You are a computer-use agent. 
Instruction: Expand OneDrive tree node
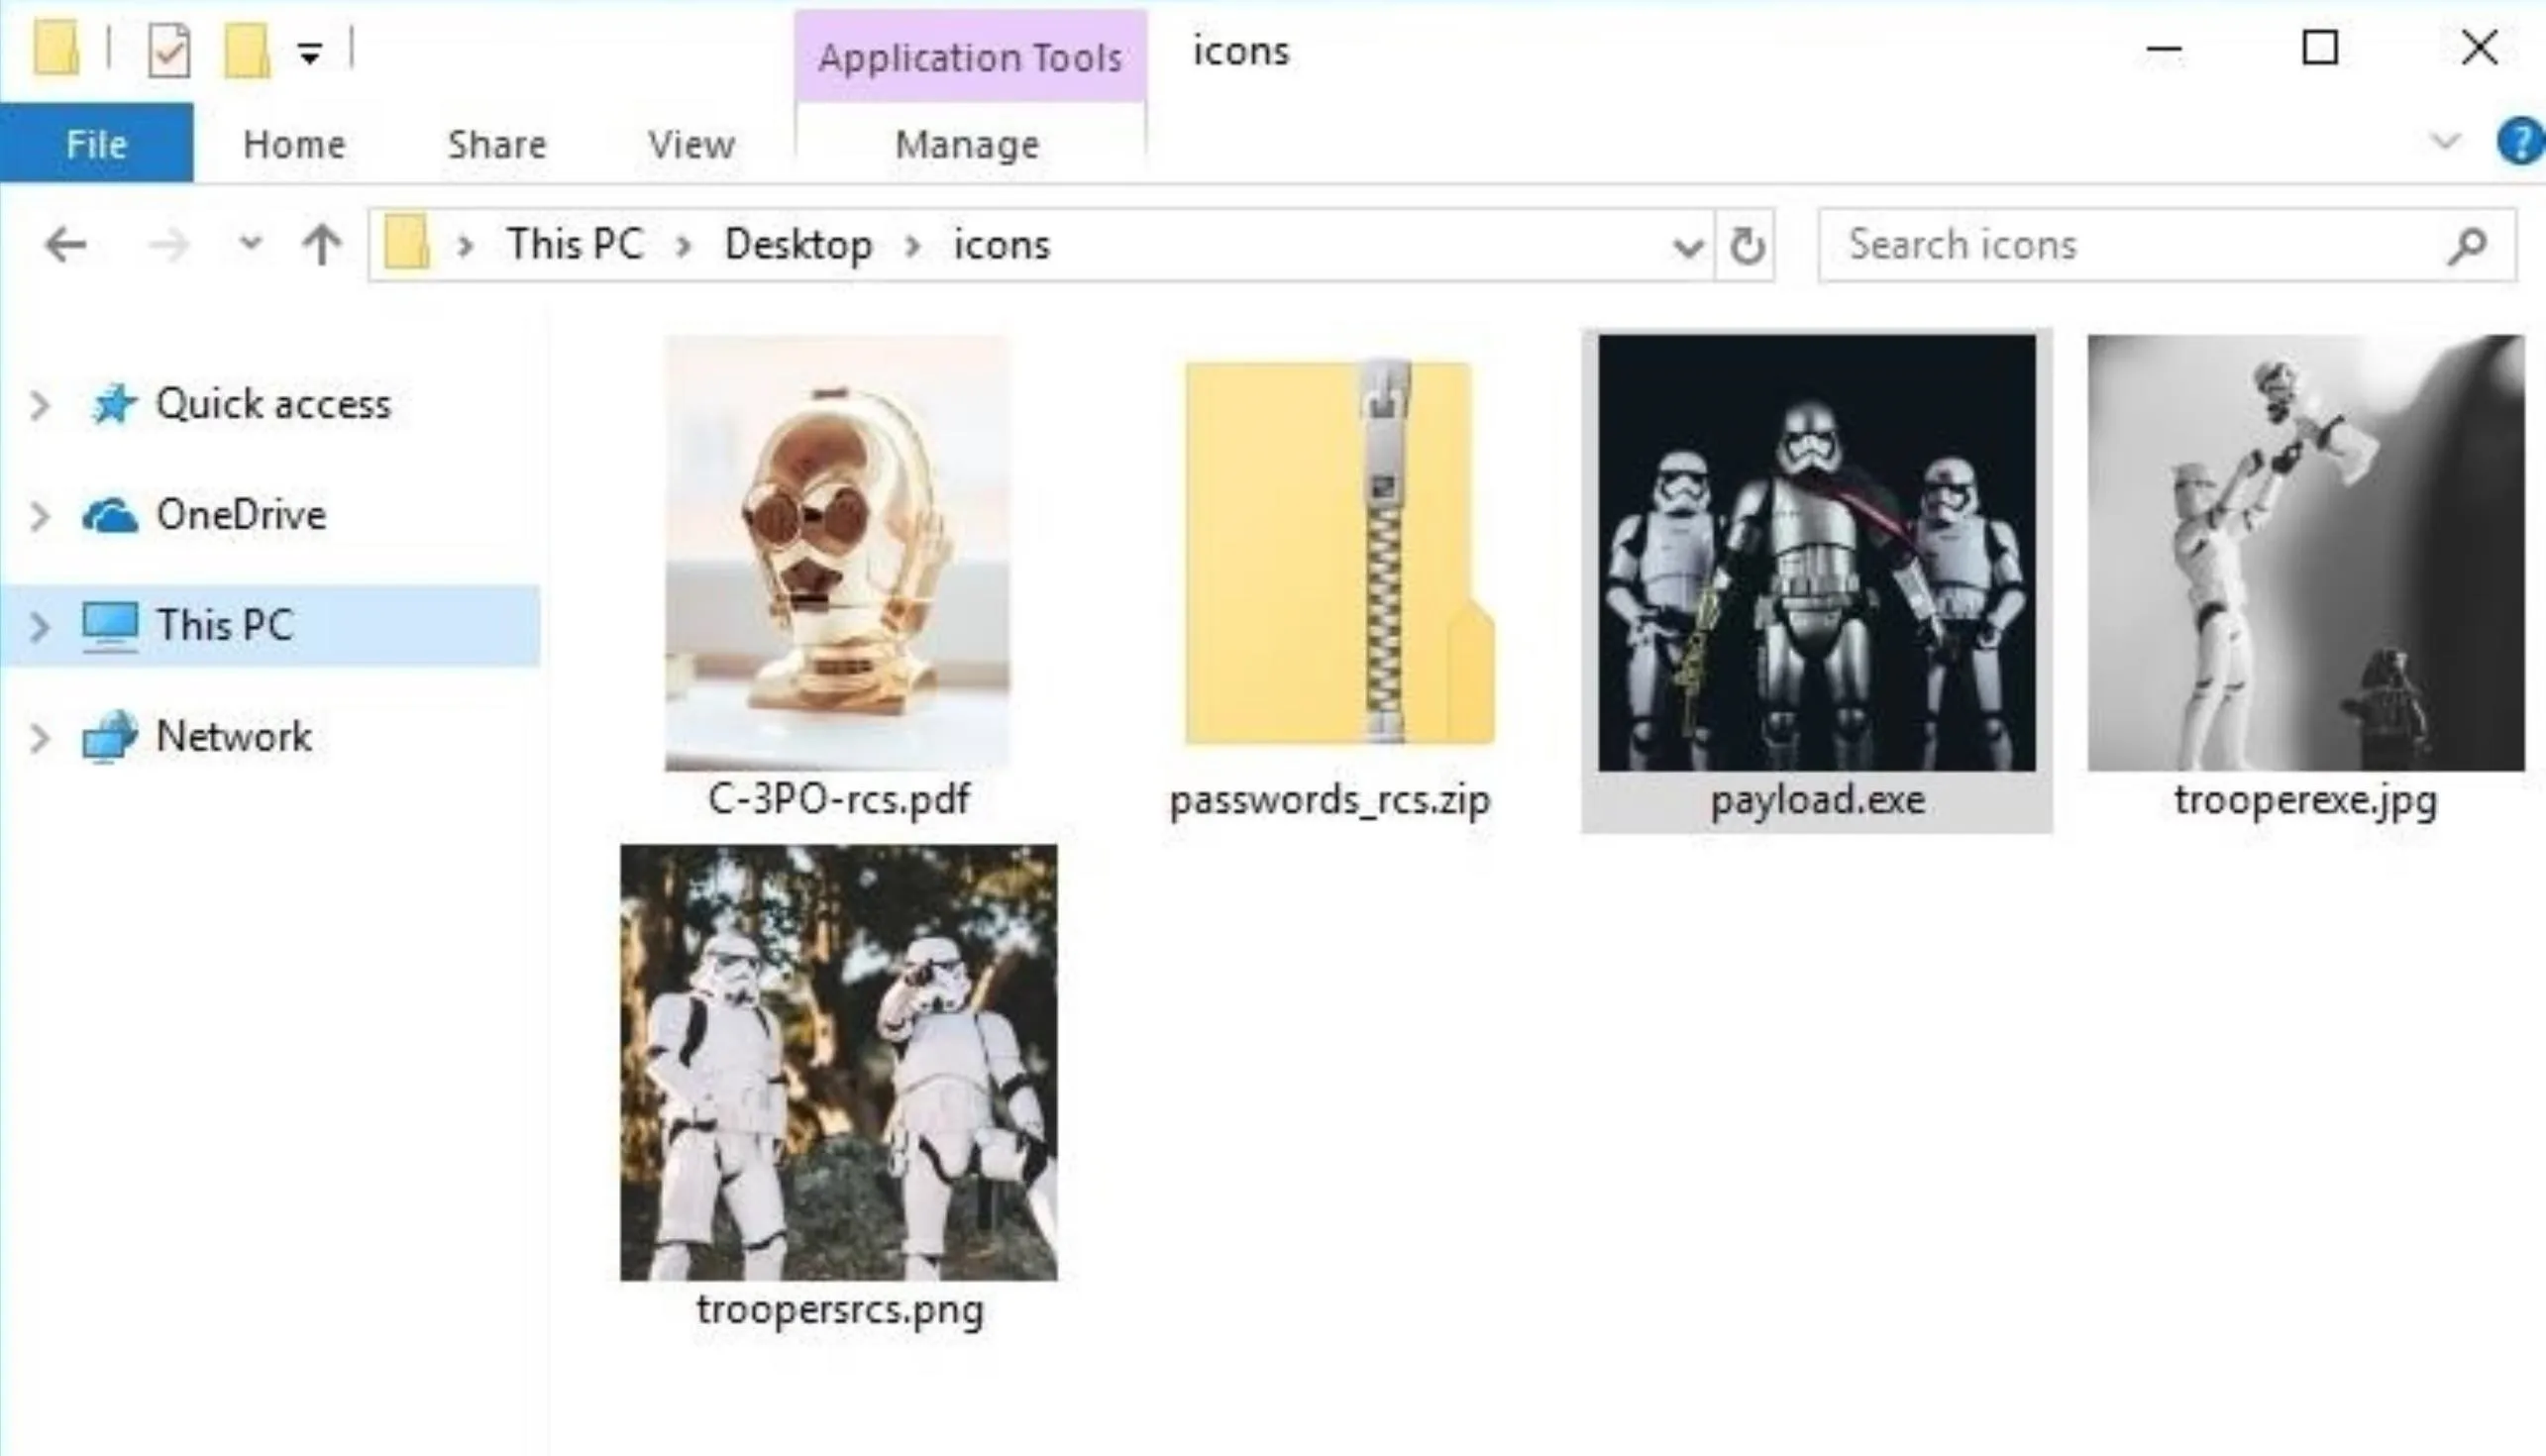coord(40,516)
